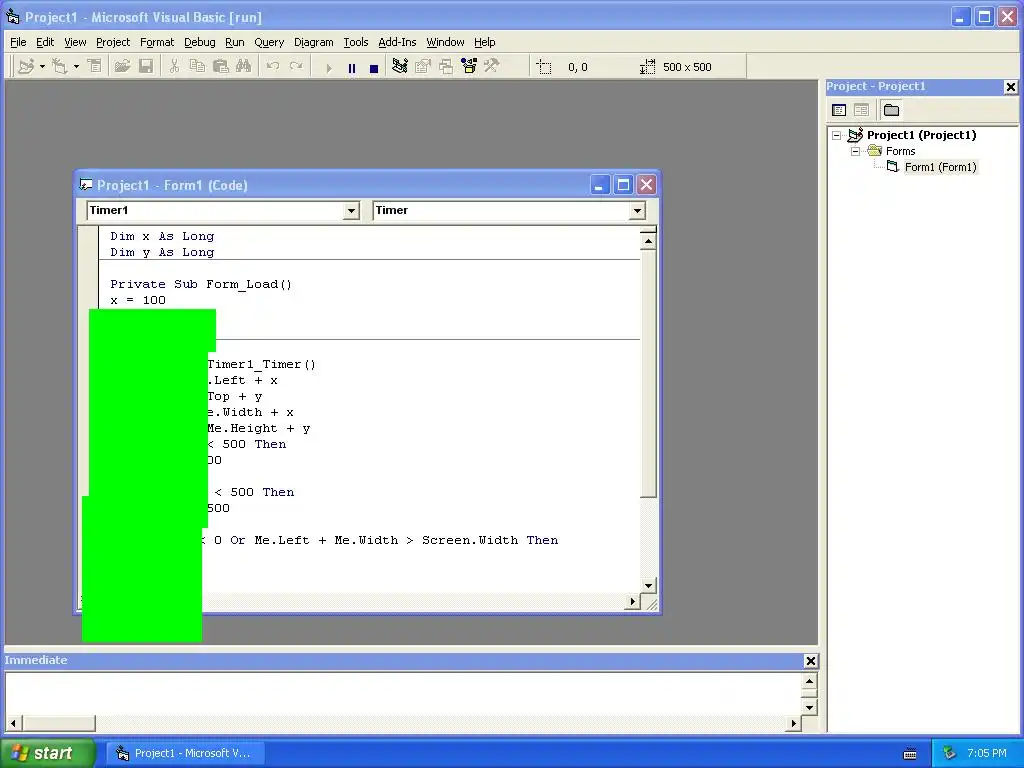Viewport: 1024px width, 768px height.
Task: Click the Save Project floppy icon
Action: (146, 67)
